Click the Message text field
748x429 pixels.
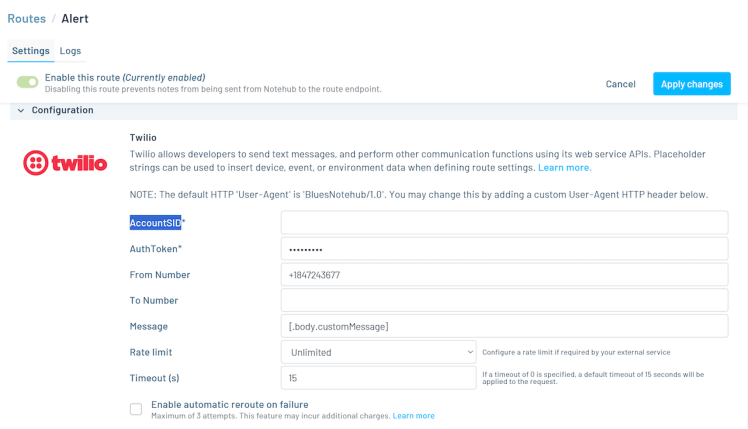(x=504, y=326)
